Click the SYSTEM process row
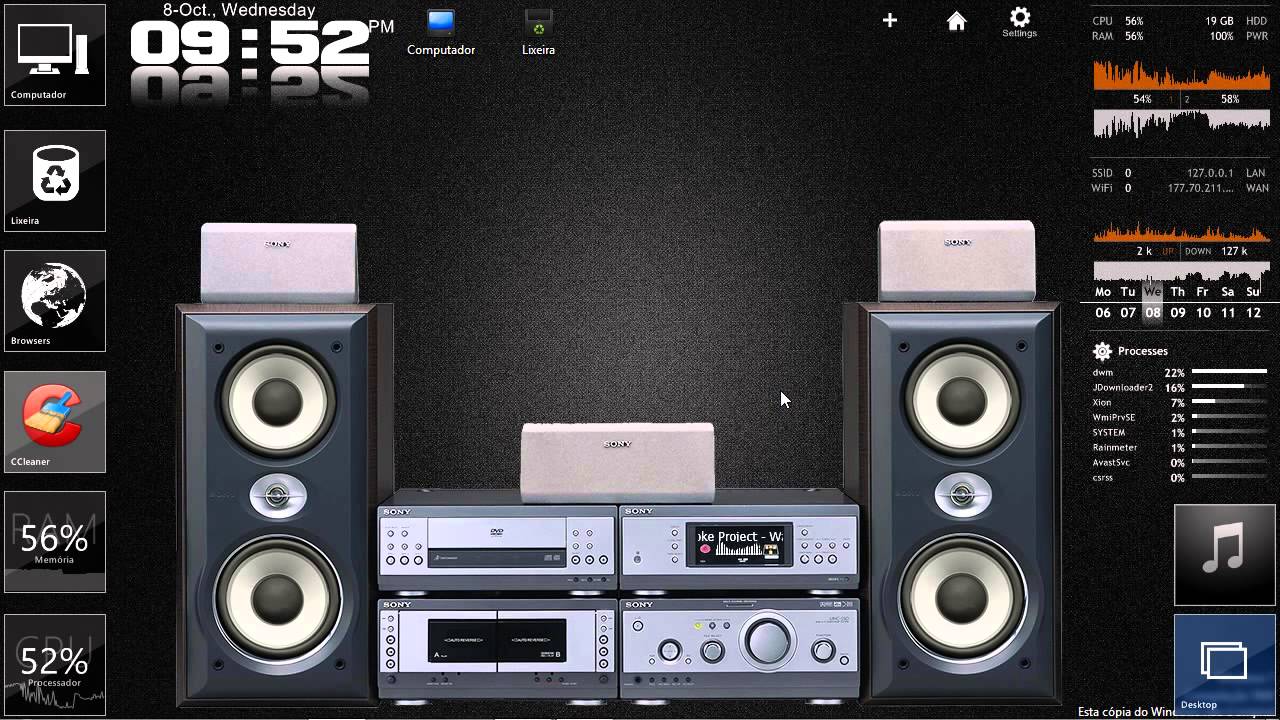This screenshot has height=720, width=1280. pyautogui.click(x=1180, y=432)
